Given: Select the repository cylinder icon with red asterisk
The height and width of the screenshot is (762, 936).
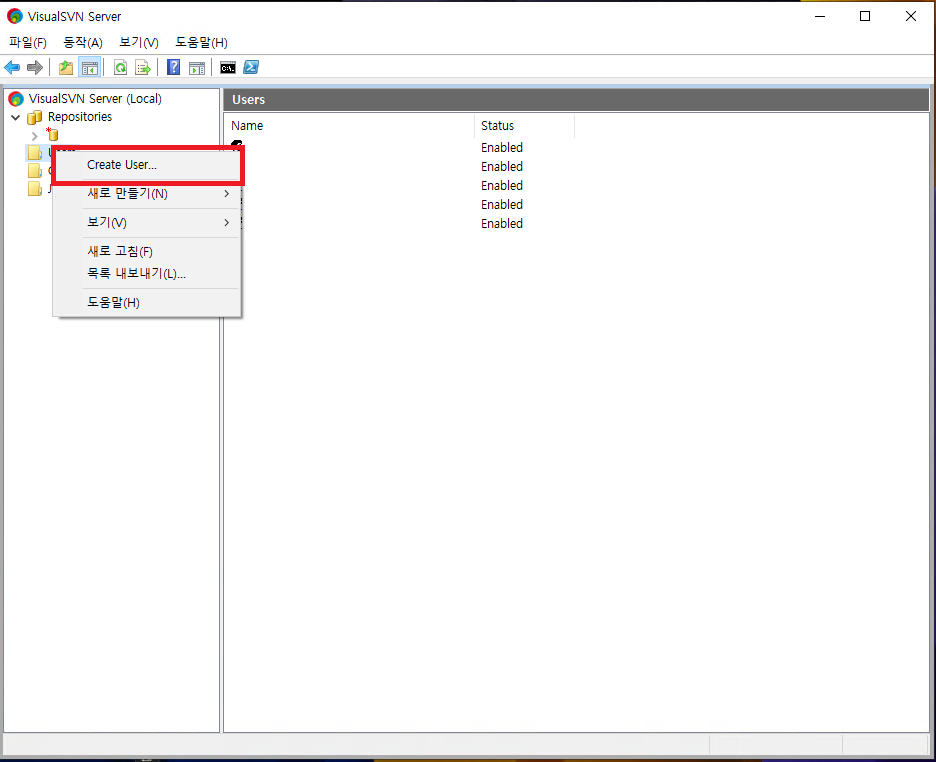Looking at the screenshot, I should point(53,135).
